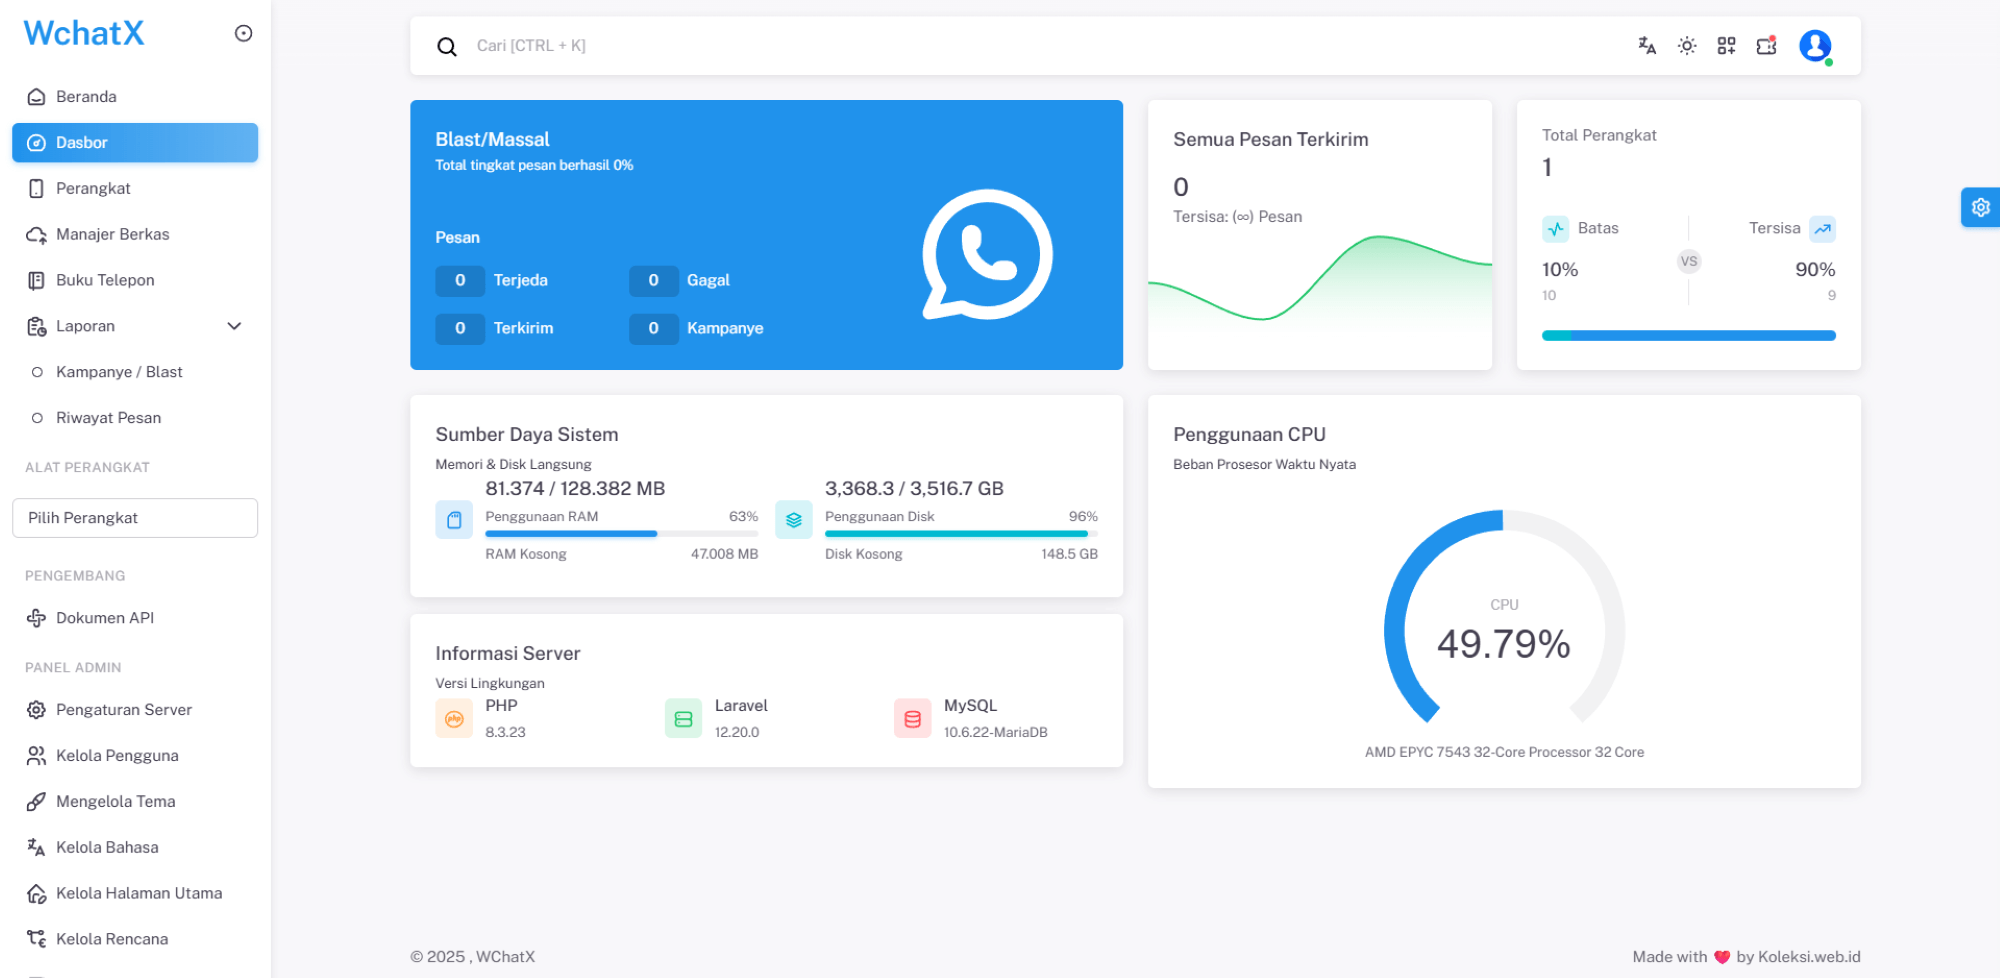
Task: Select Perangkat in the sidebar menu
Action: 93,188
